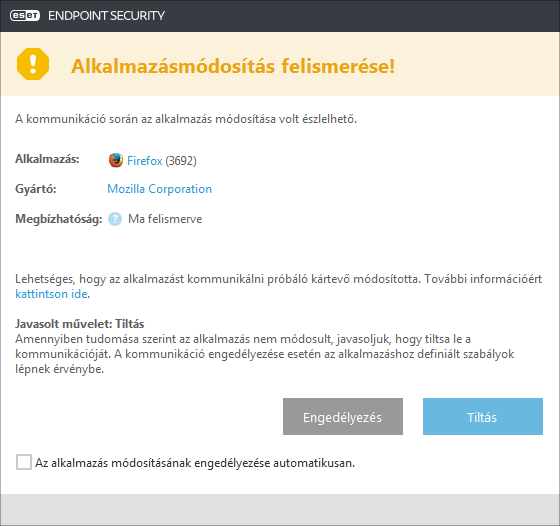
Task: Click the process ID (3692) text
Action: coord(181,161)
